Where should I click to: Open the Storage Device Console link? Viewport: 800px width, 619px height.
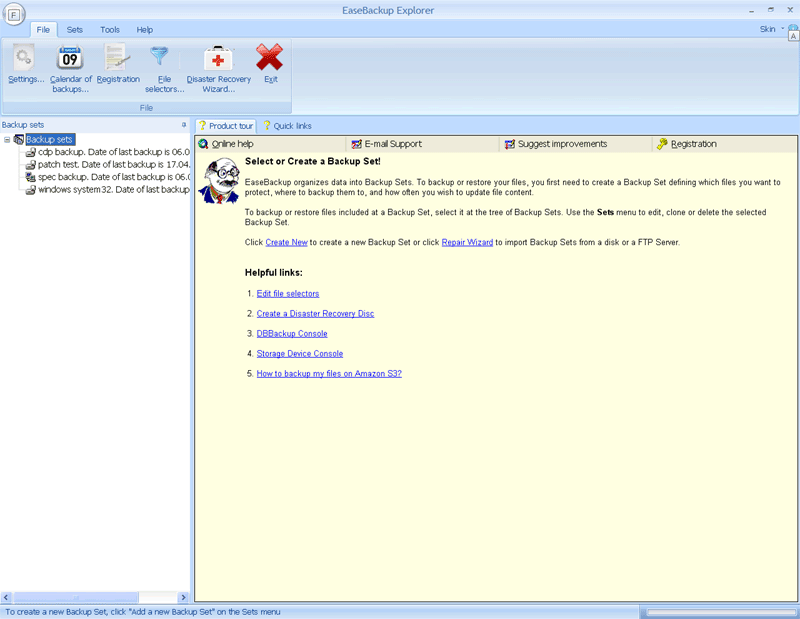click(299, 354)
